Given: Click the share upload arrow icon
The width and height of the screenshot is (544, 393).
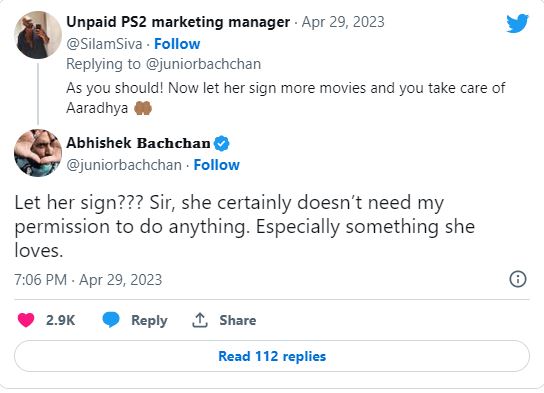Looking at the screenshot, I should [x=200, y=320].
